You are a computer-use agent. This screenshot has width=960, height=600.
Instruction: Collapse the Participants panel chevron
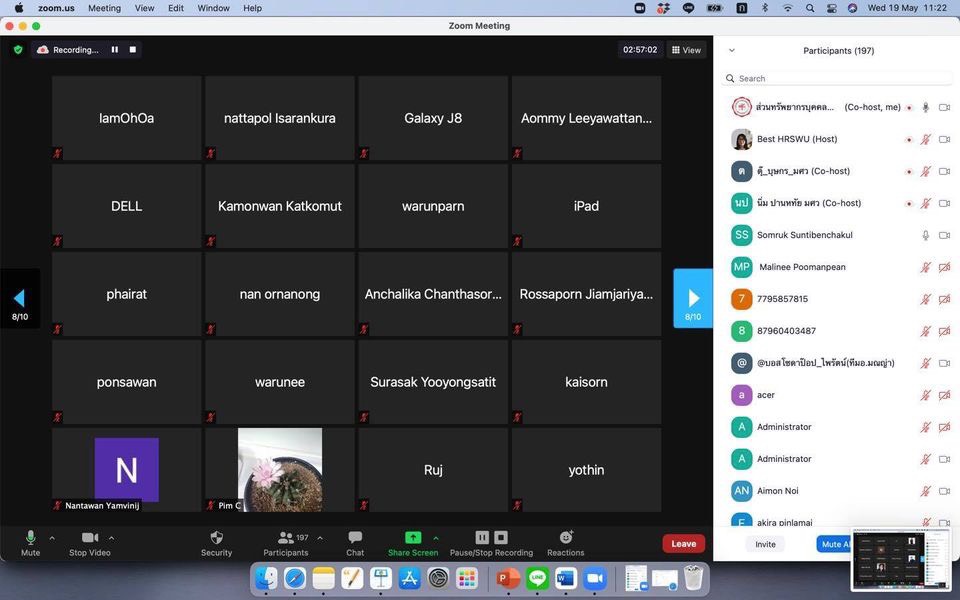tap(731, 50)
